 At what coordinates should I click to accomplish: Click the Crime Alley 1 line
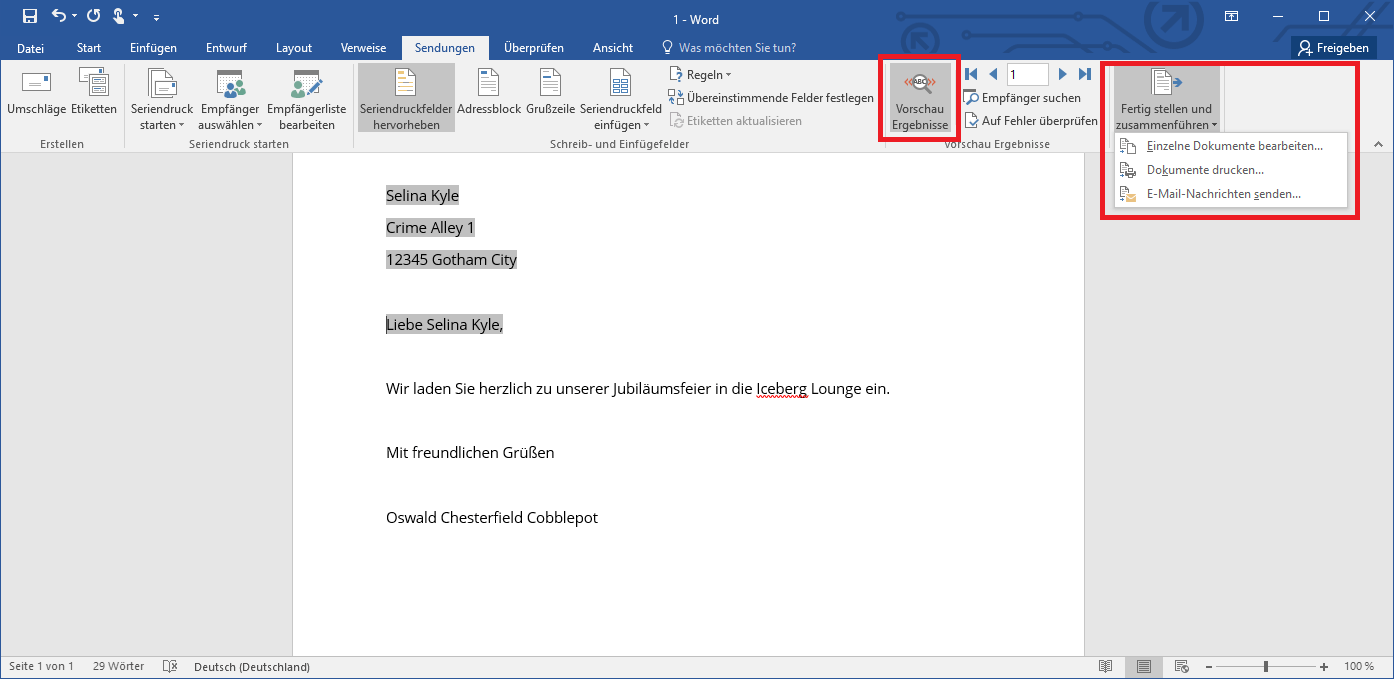click(430, 228)
